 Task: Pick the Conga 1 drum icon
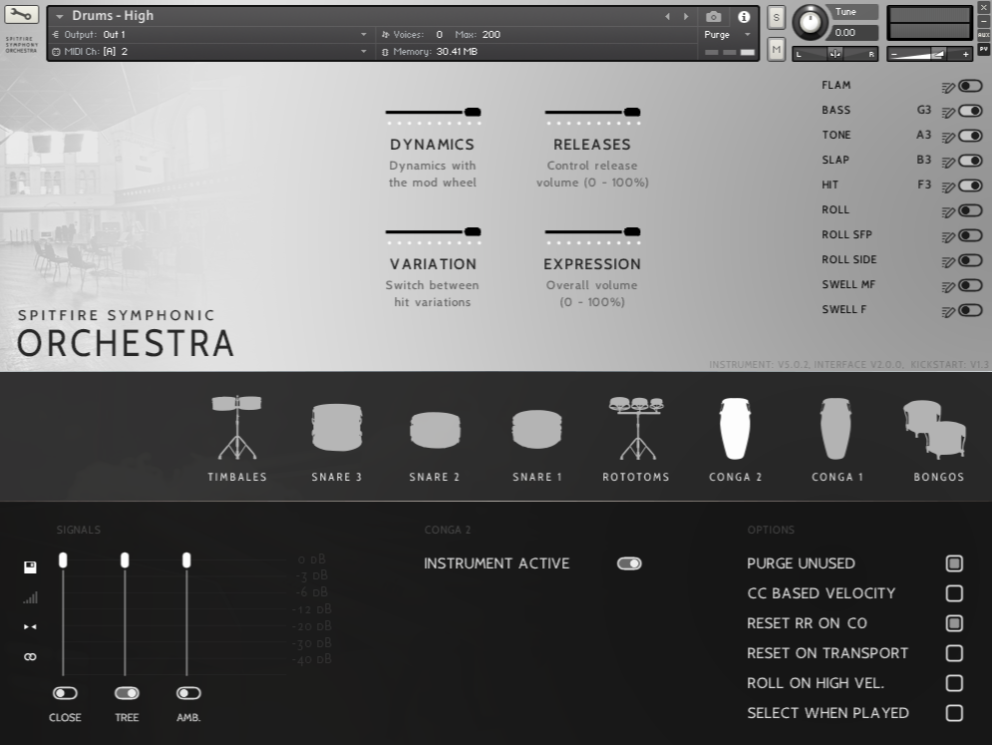coord(836,429)
